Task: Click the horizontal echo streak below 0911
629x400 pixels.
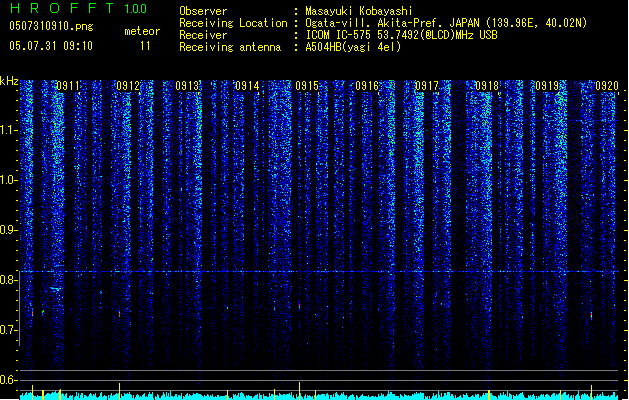Action: coord(55,288)
